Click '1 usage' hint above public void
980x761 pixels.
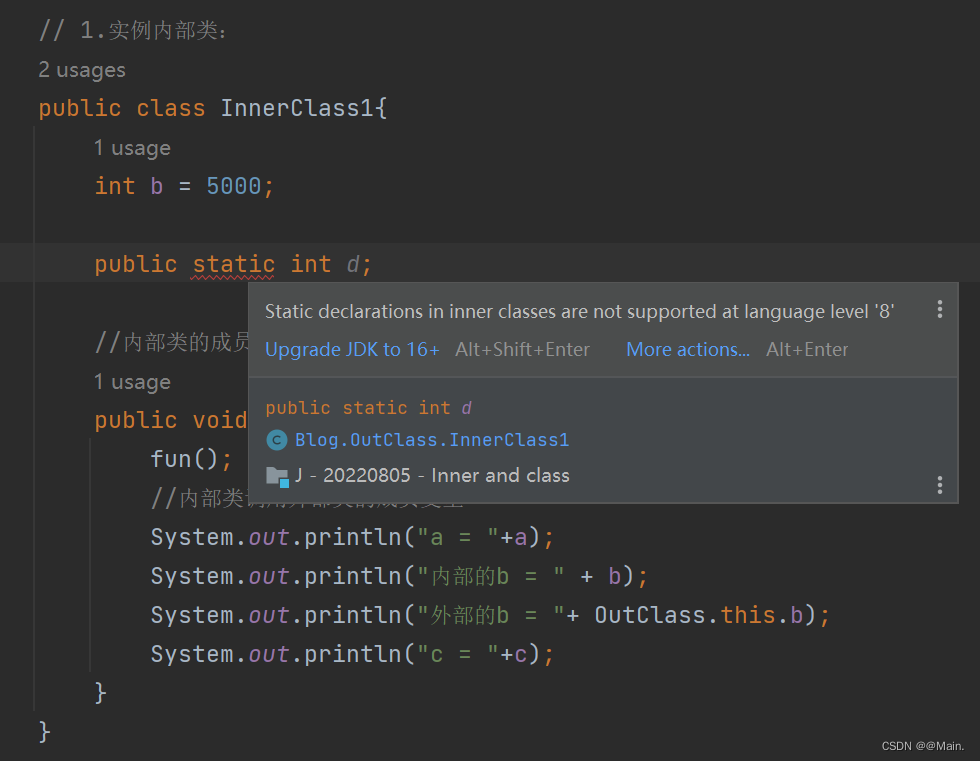click(132, 382)
